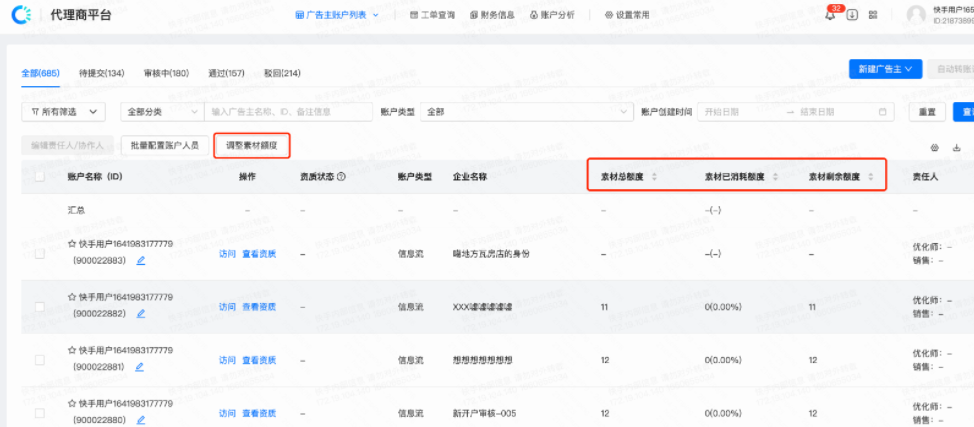Check the row checkbox for 900022881
Screen dimensions: 974x427
40,360
